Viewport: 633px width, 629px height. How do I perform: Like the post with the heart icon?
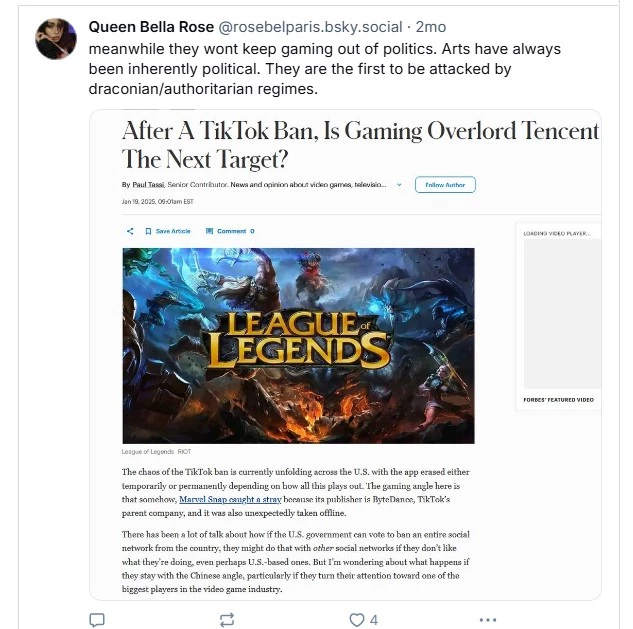tap(356, 620)
